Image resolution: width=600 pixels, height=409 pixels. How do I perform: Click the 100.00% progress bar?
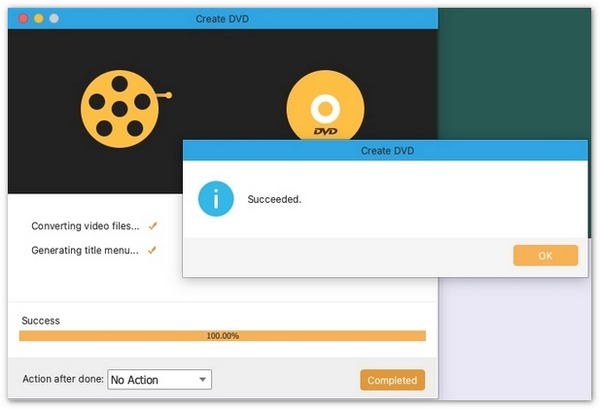222,336
